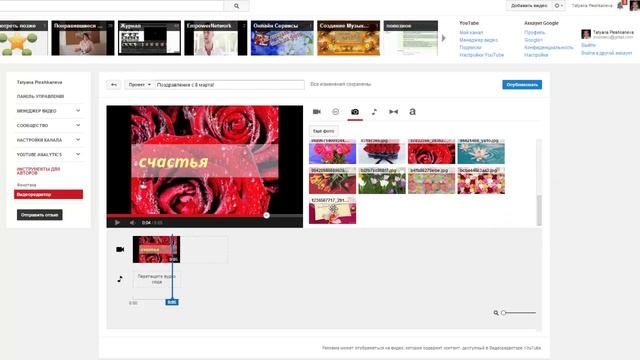Click the Мой канал link
The height and width of the screenshot is (360, 640).
pos(471,32)
